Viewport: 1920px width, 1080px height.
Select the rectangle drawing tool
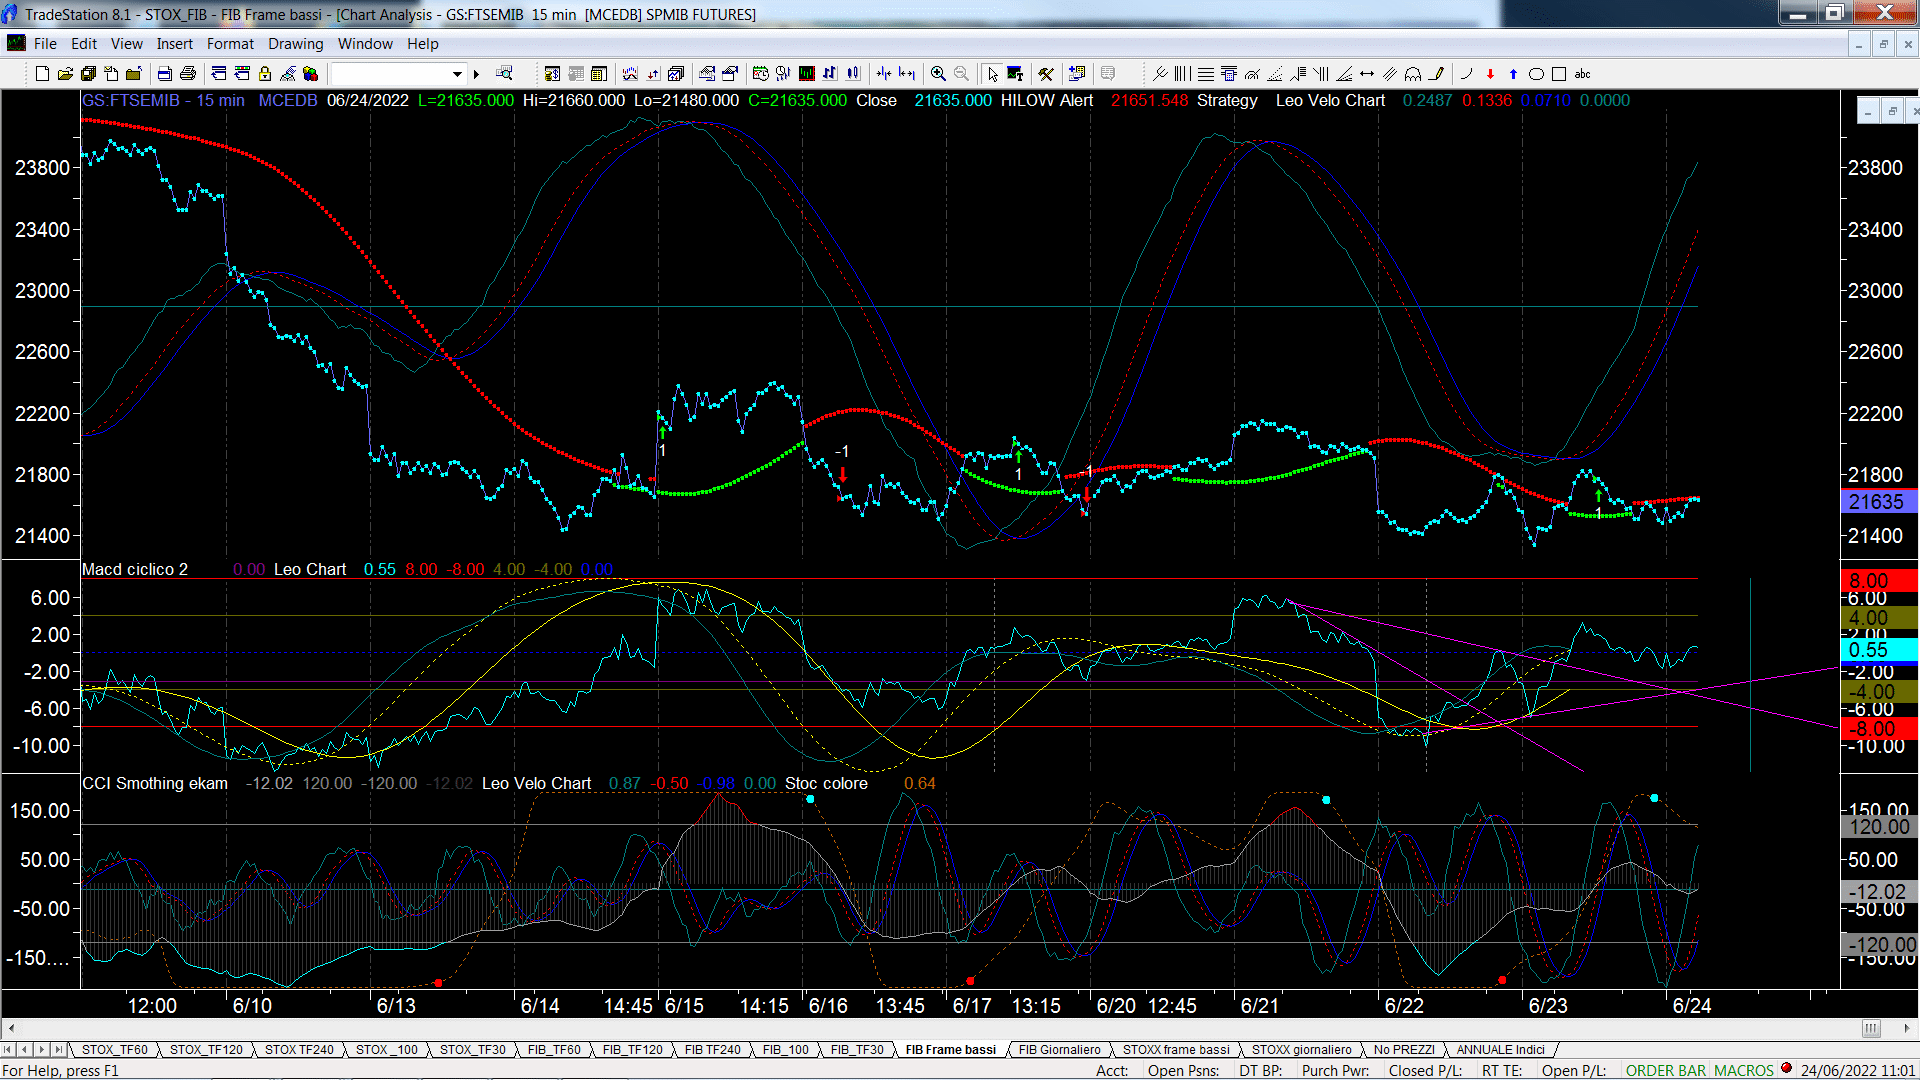(x=1559, y=74)
